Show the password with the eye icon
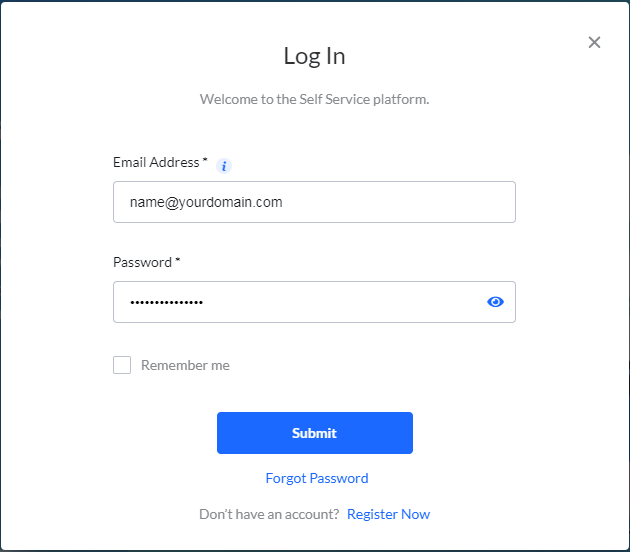Viewport: 630px width, 552px height. pos(495,302)
